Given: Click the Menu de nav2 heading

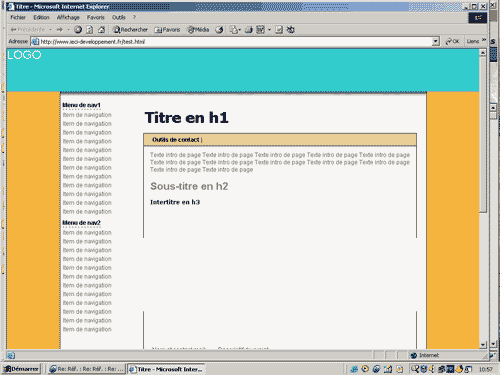Looking at the screenshot, I should (x=81, y=223).
